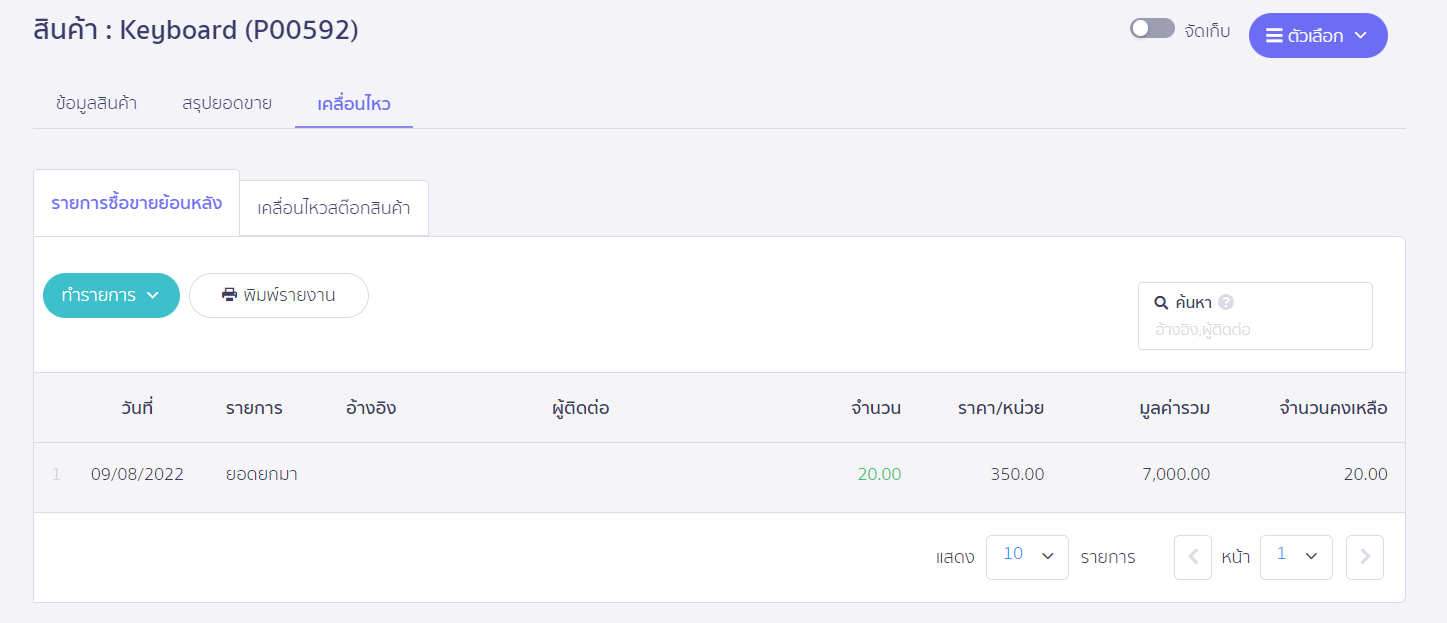Viewport: 1447px width, 623px height.
Task: Click the ตัวเลือก button
Action: pos(1318,35)
